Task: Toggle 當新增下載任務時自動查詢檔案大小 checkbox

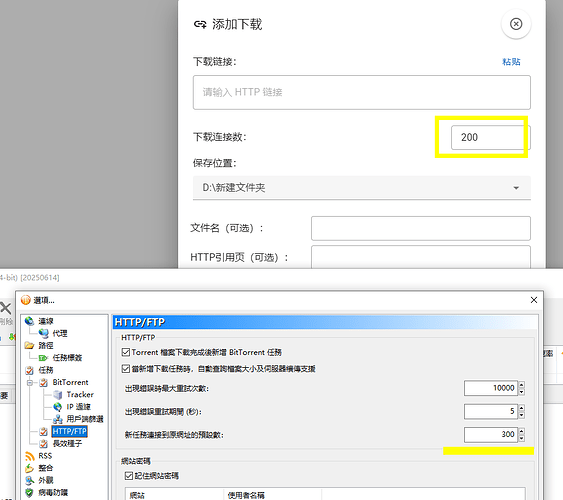Action: click(x=126, y=369)
